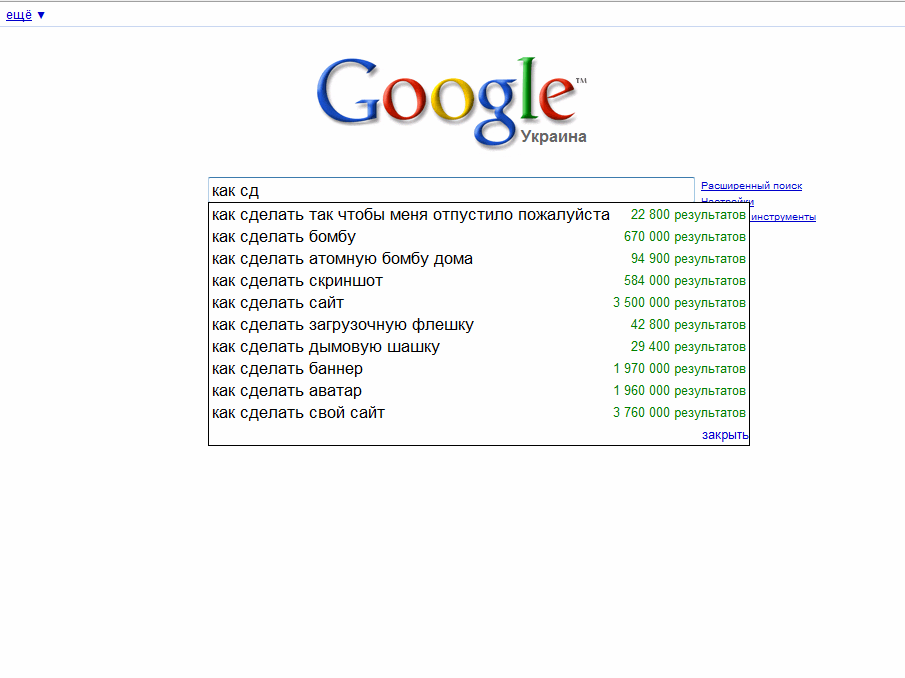Select suggestion 'как сделать так чтобы меня отпустило пожалуйста'
905x678 pixels.
[x=478, y=215]
